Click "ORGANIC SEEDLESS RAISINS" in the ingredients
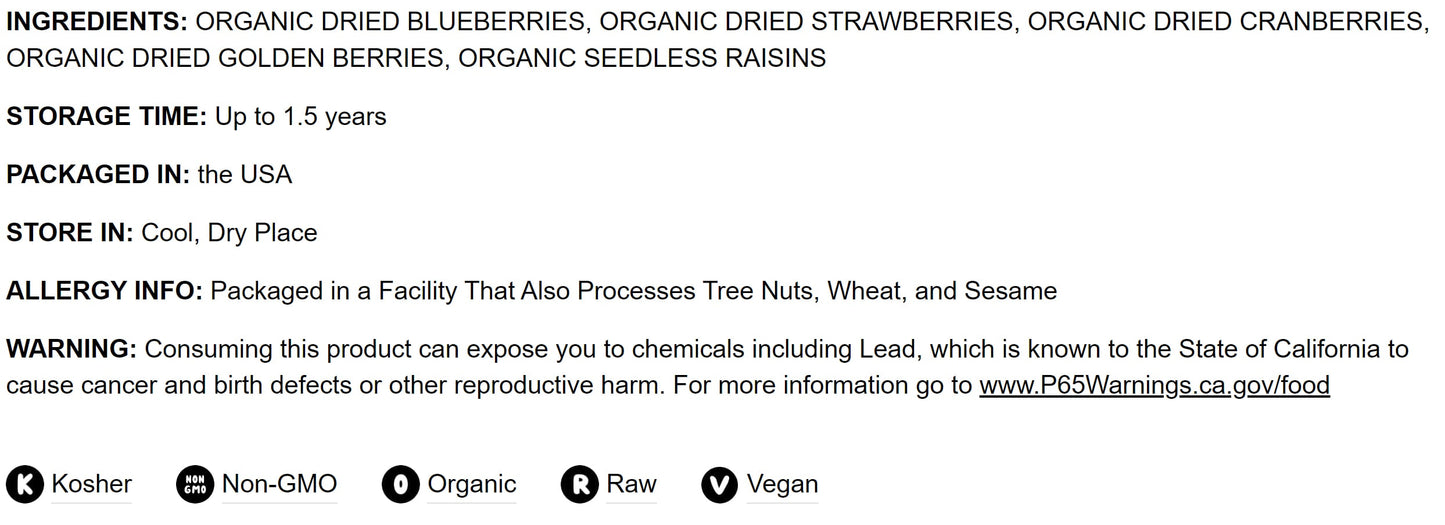1445x525 pixels. (x=642, y=58)
